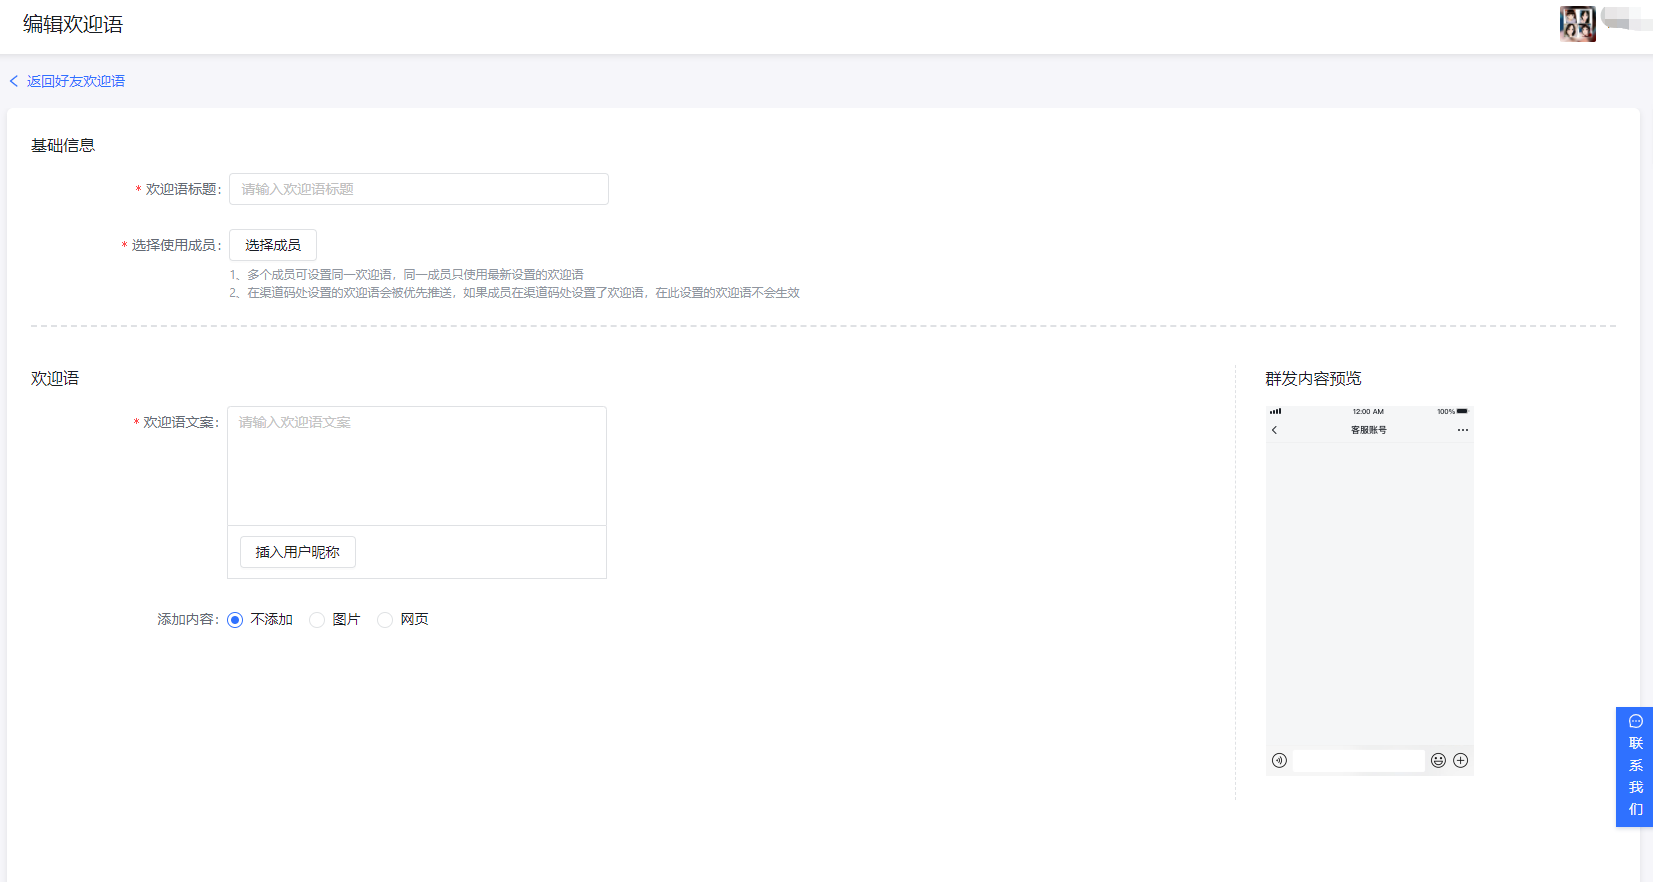This screenshot has height=882, width=1653.
Task: Click into the 欢迎语文案 text area
Action: pos(416,465)
